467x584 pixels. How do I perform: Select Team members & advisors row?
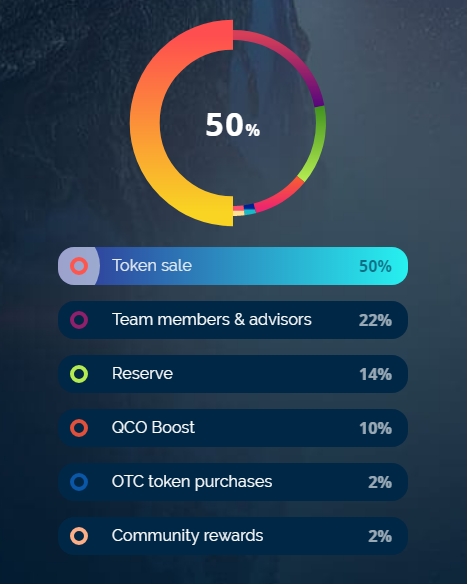tap(233, 320)
